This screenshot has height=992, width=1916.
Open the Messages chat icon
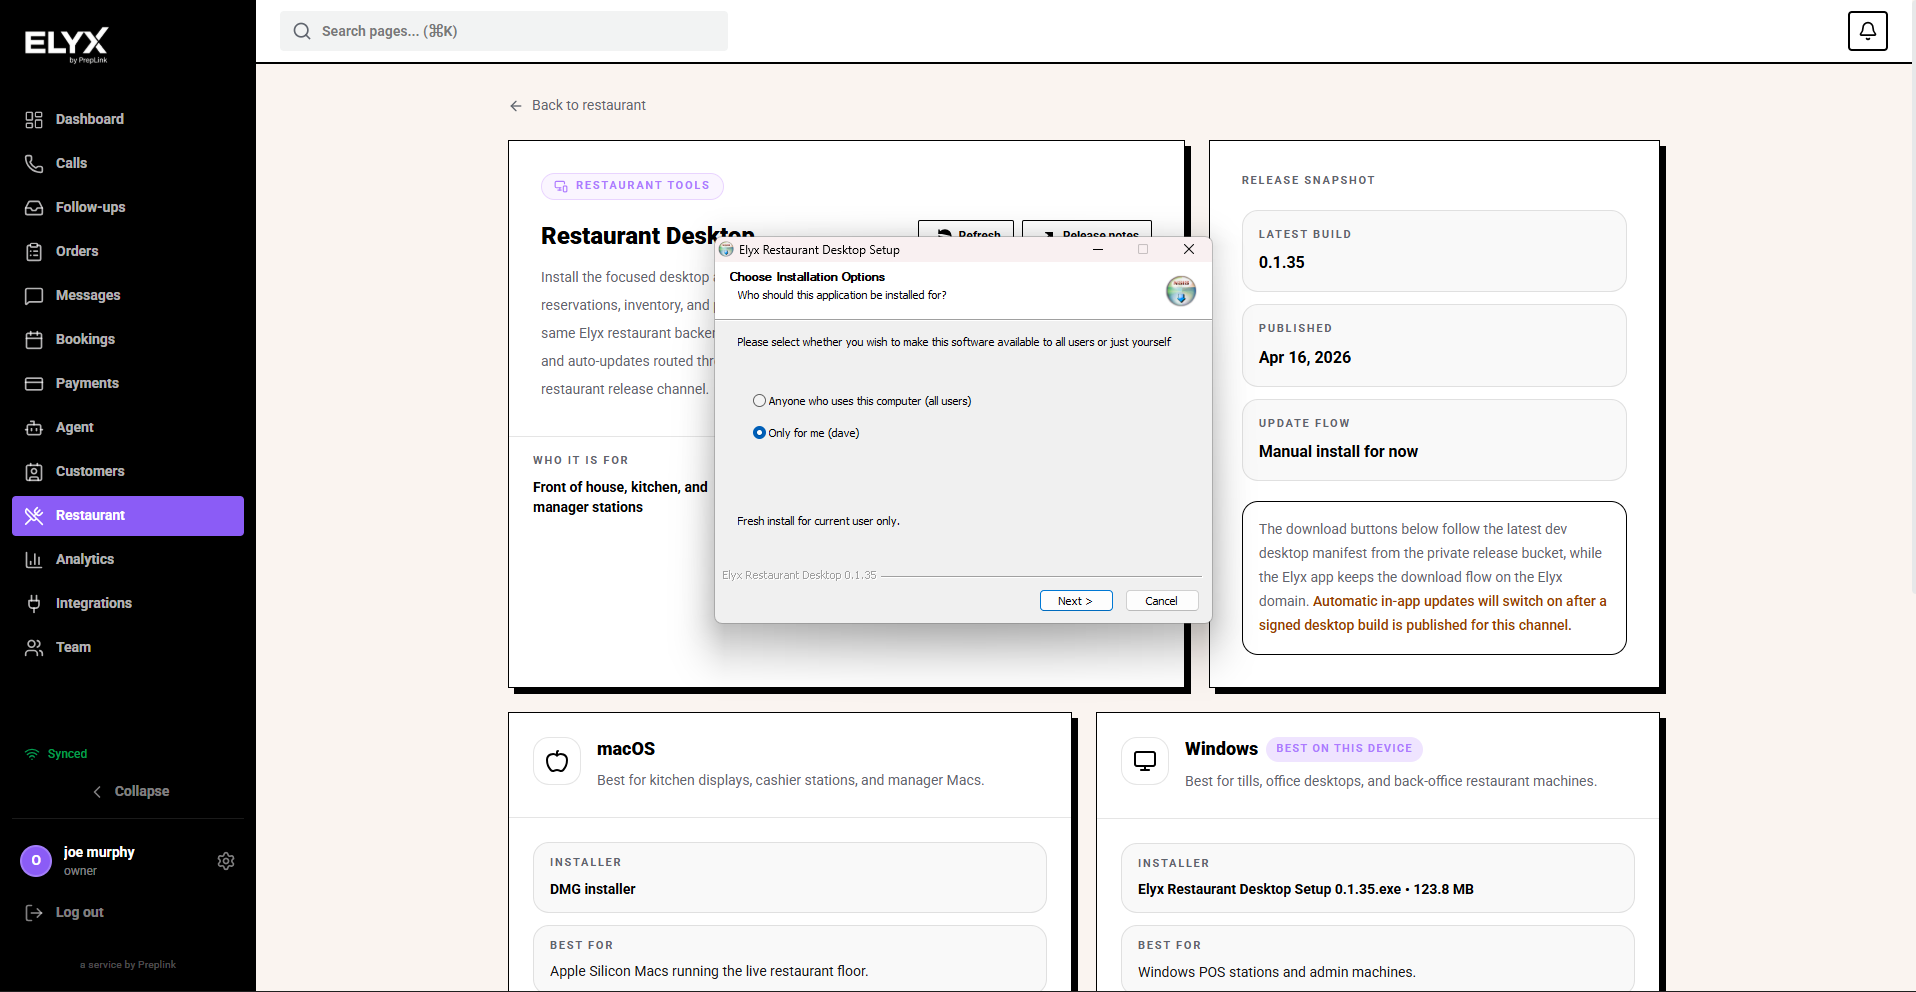click(34, 296)
